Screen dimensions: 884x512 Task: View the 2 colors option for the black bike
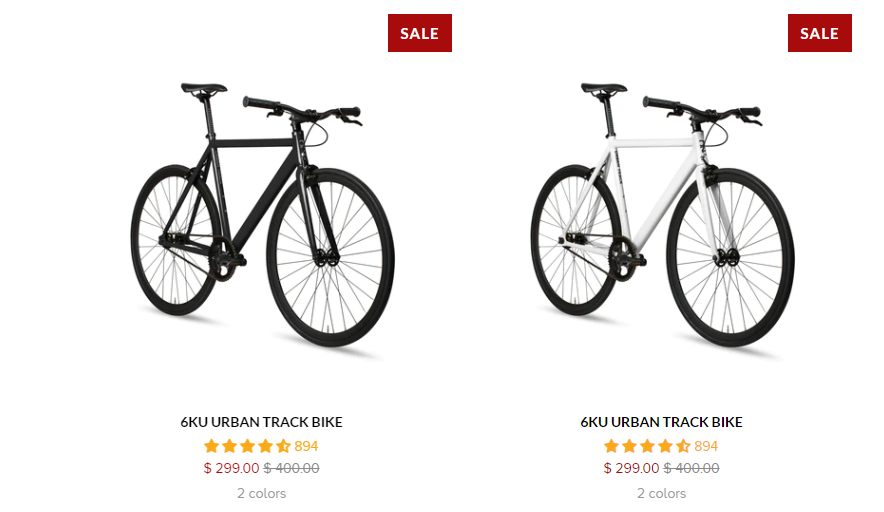(x=262, y=493)
